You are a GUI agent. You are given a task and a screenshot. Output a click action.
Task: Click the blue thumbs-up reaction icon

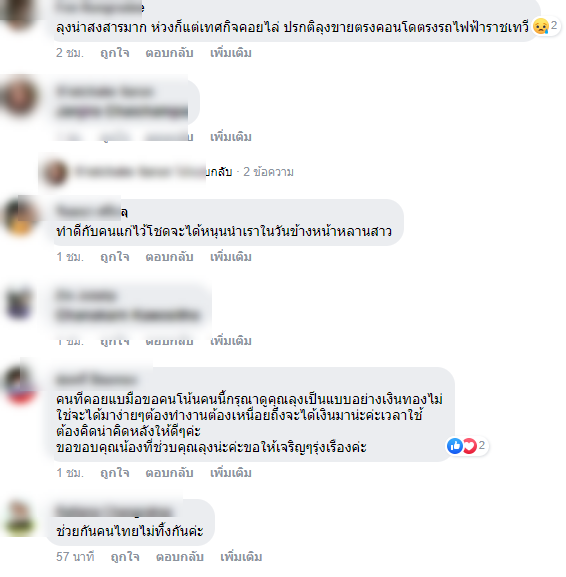click(455, 446)
